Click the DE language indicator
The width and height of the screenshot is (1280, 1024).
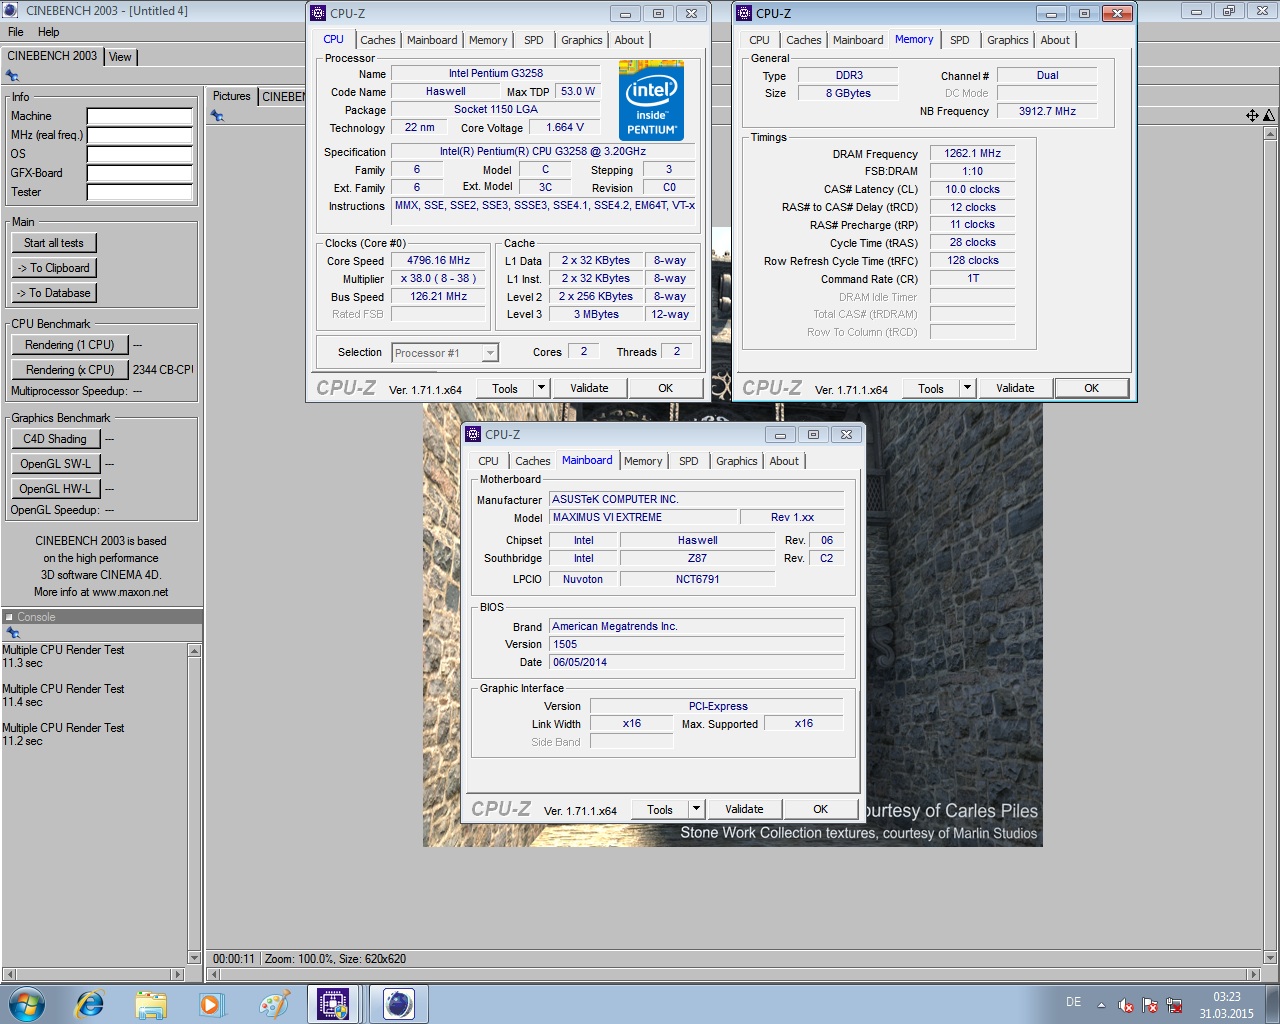pyautogui.click(x=1073, y=1002)
